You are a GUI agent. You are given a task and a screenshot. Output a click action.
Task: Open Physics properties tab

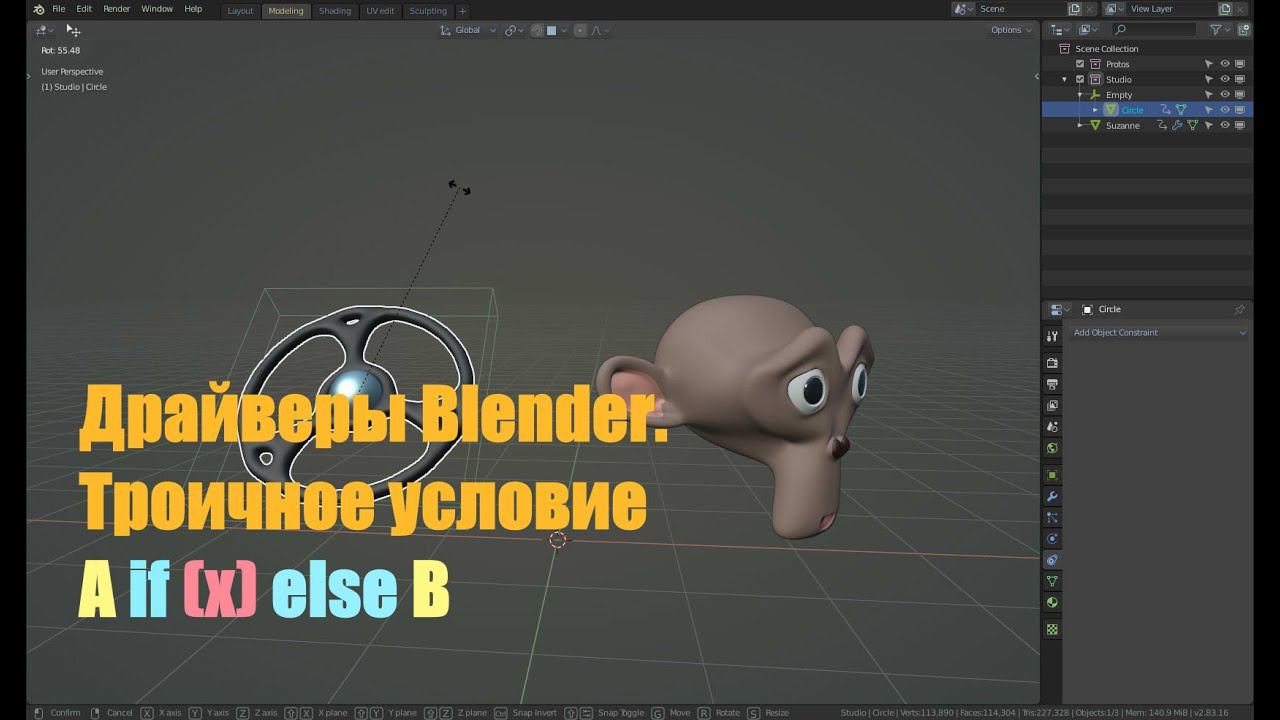point(1052,539)
